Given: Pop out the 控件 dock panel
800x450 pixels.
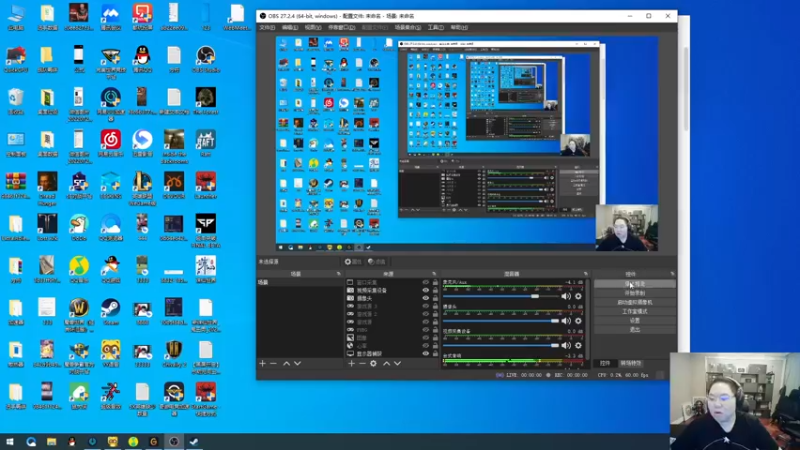Looking at the screenshot, I should 672,274.
